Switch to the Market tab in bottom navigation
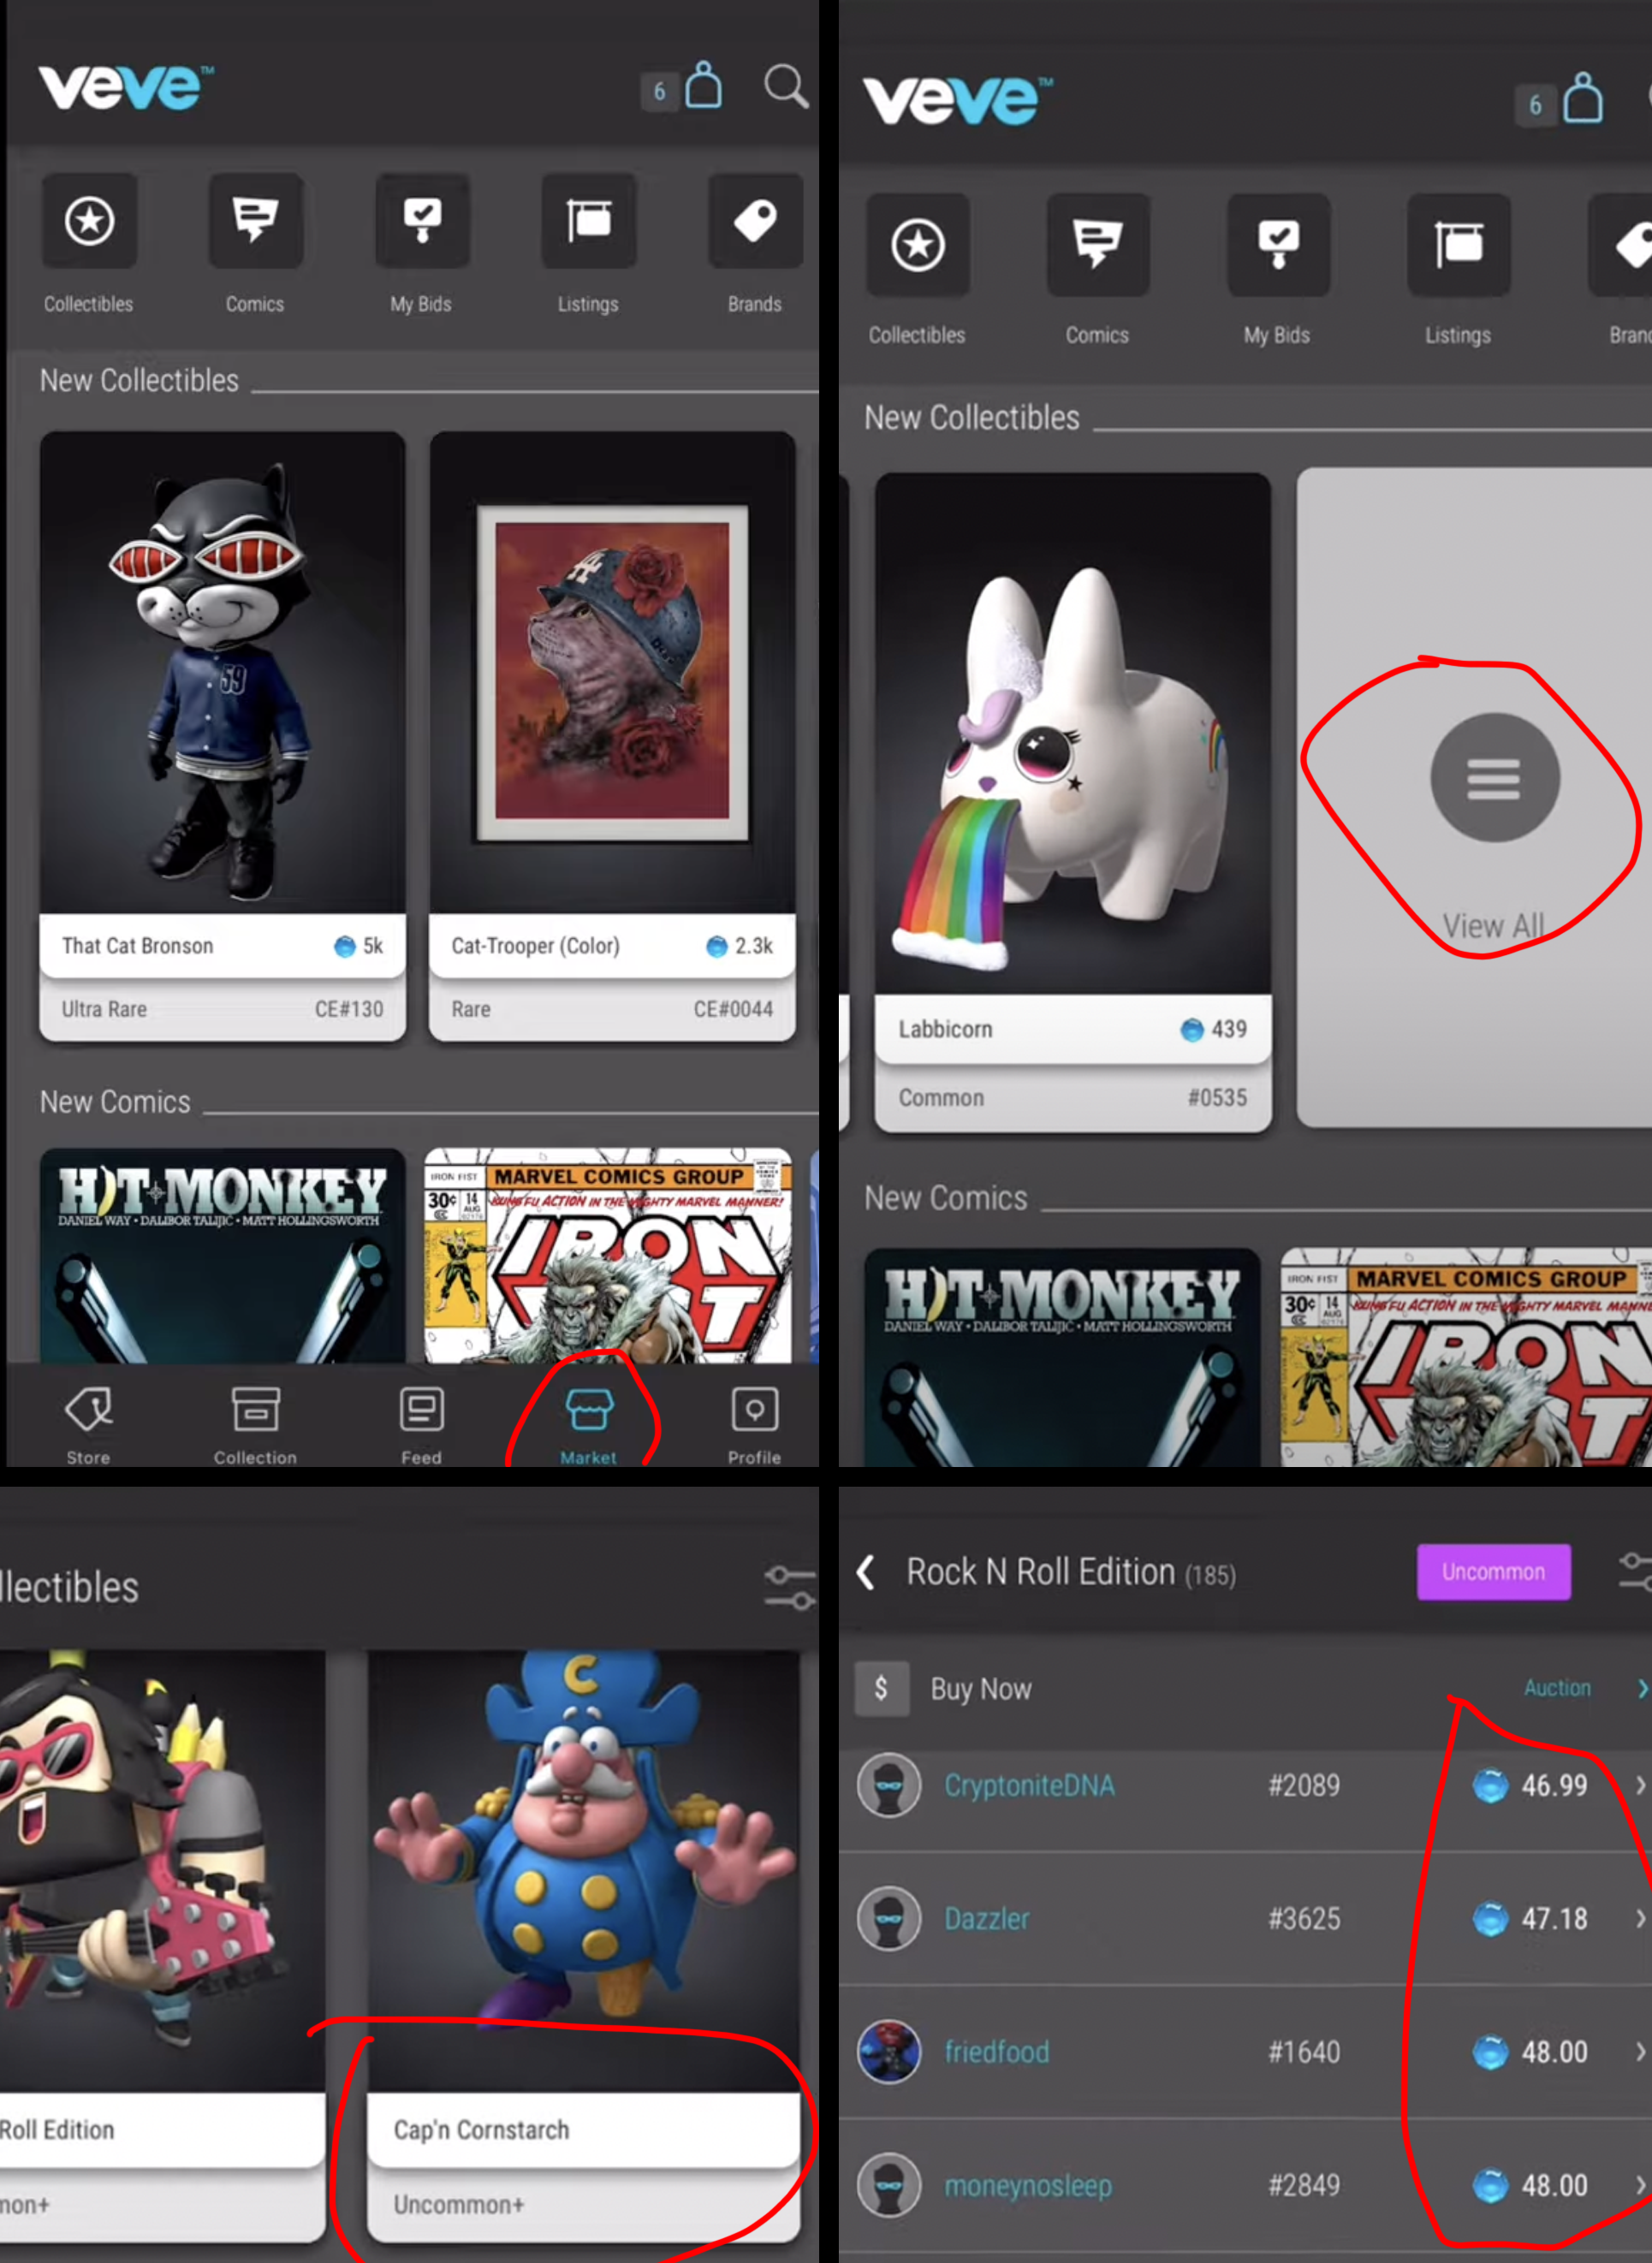Image resolution: width=1652 pixels, height=2263 pixels. [x=588, y=1425]
